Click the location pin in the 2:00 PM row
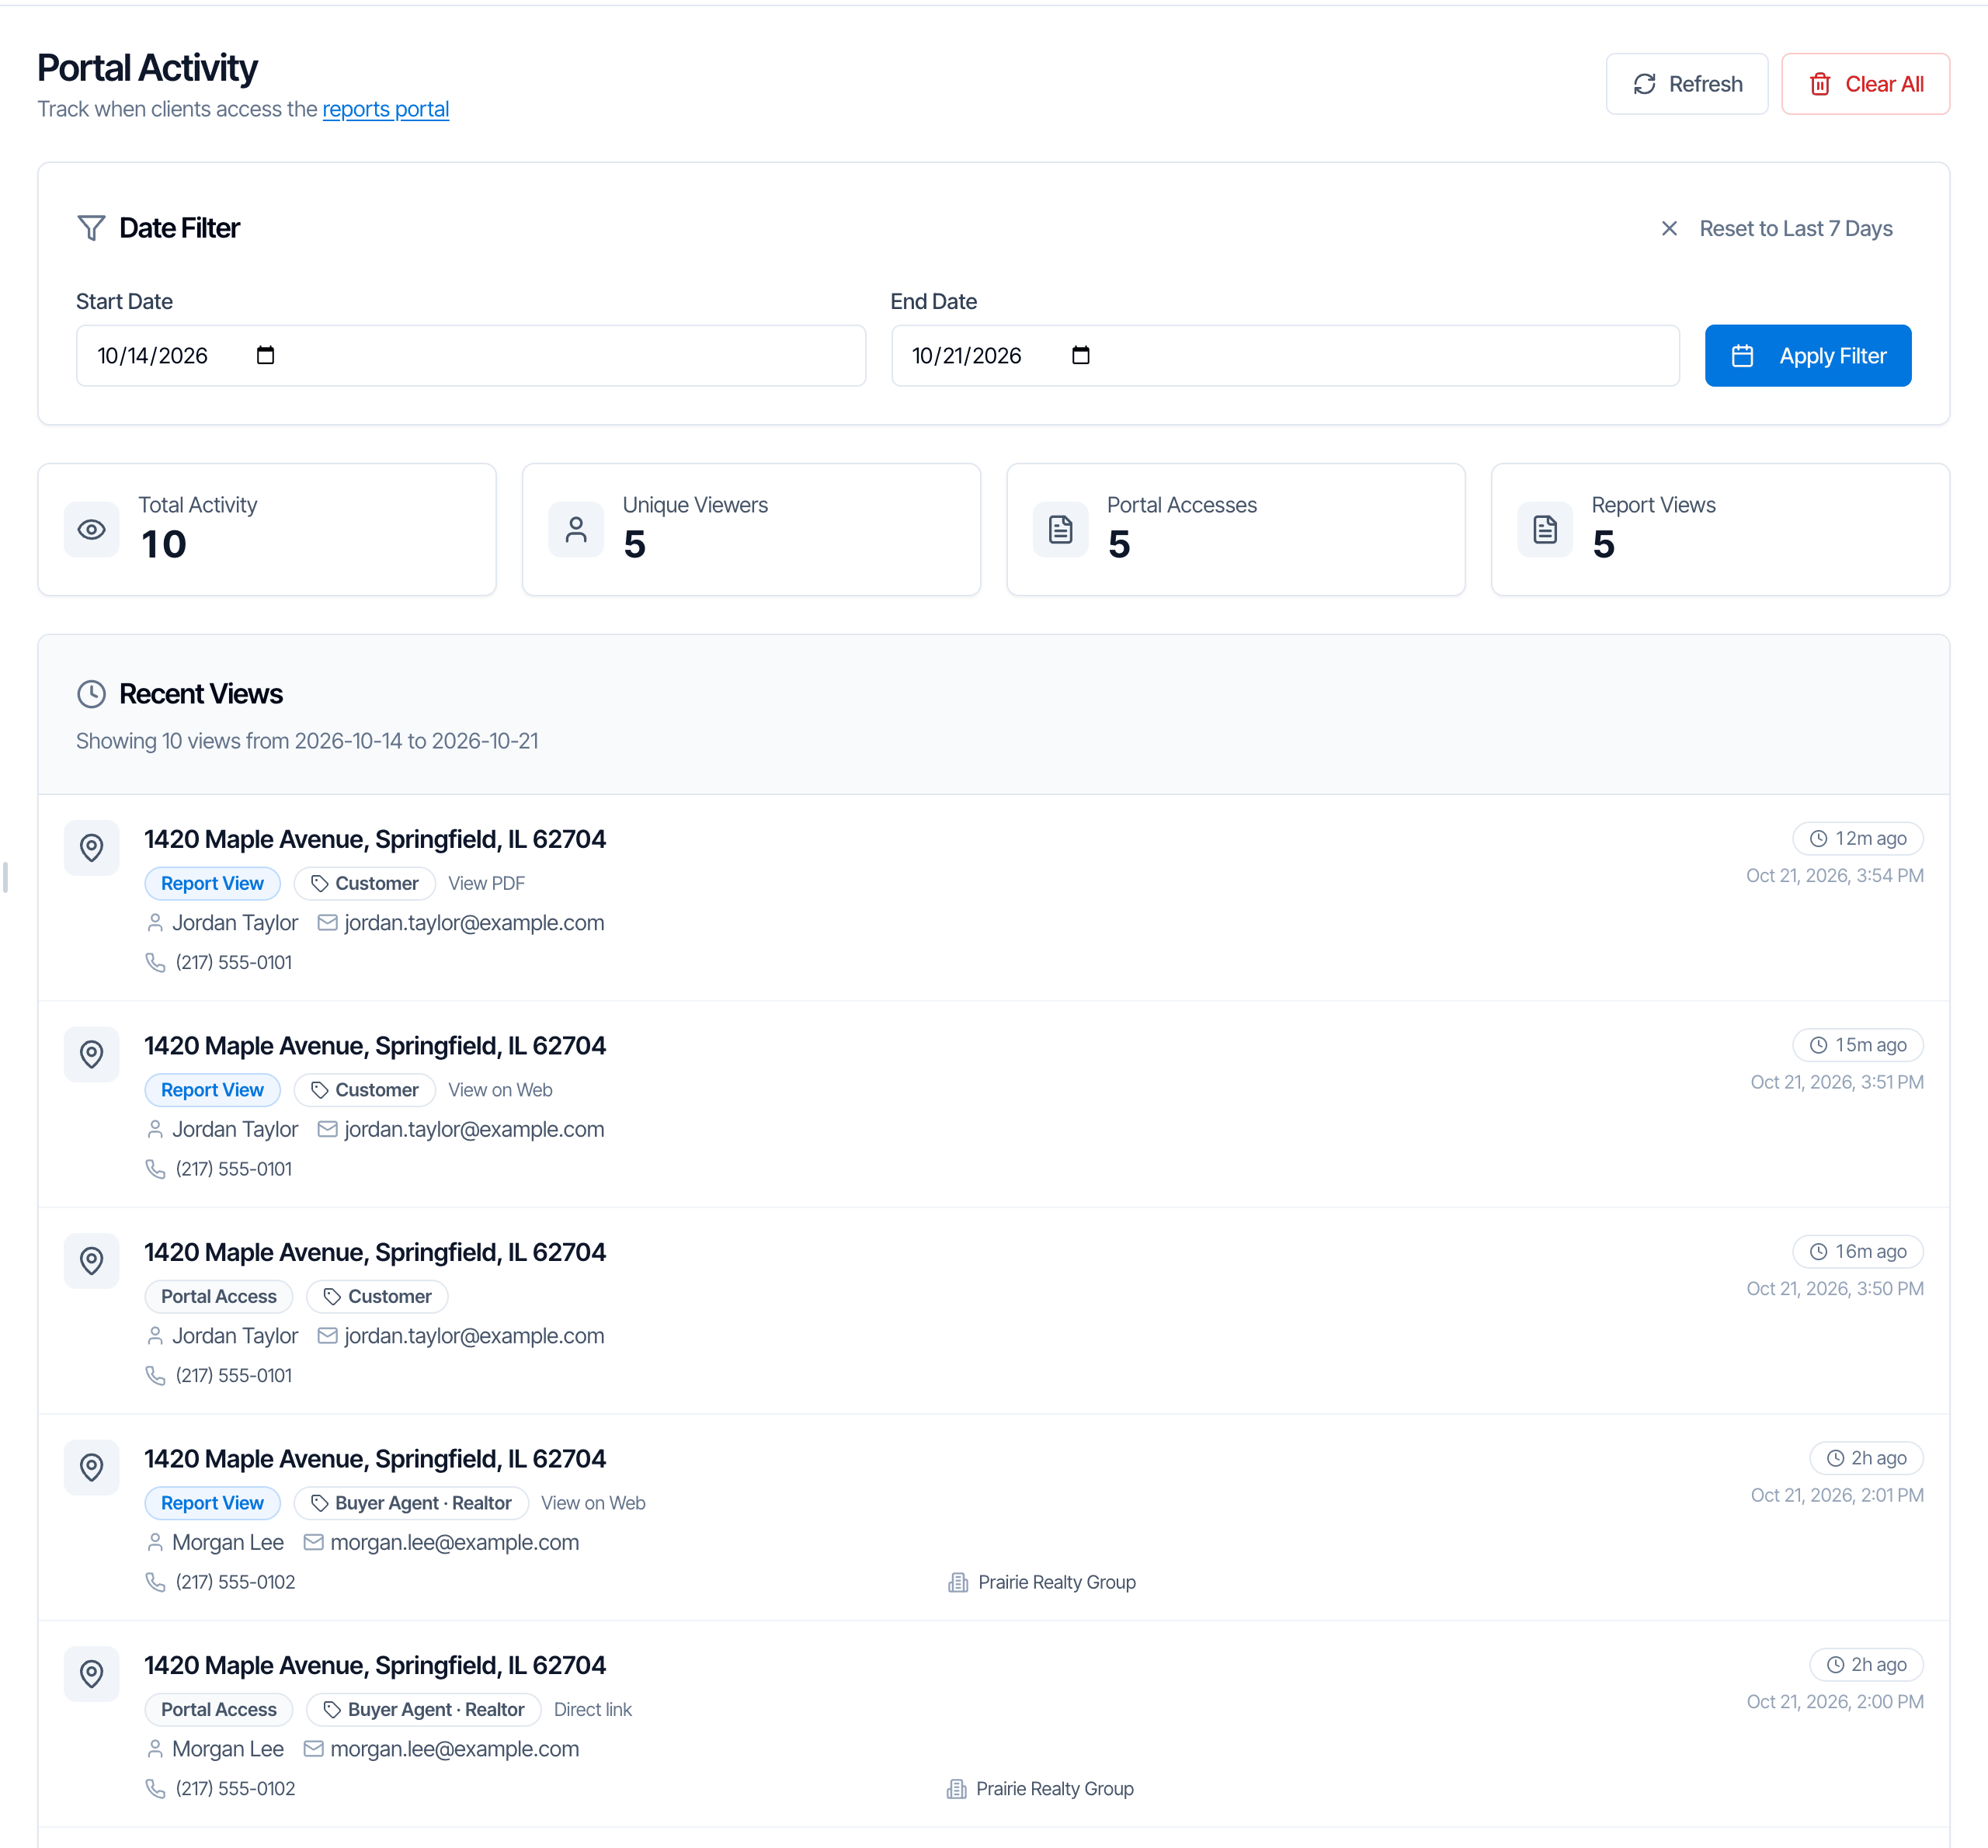 tap(91, 1674)
